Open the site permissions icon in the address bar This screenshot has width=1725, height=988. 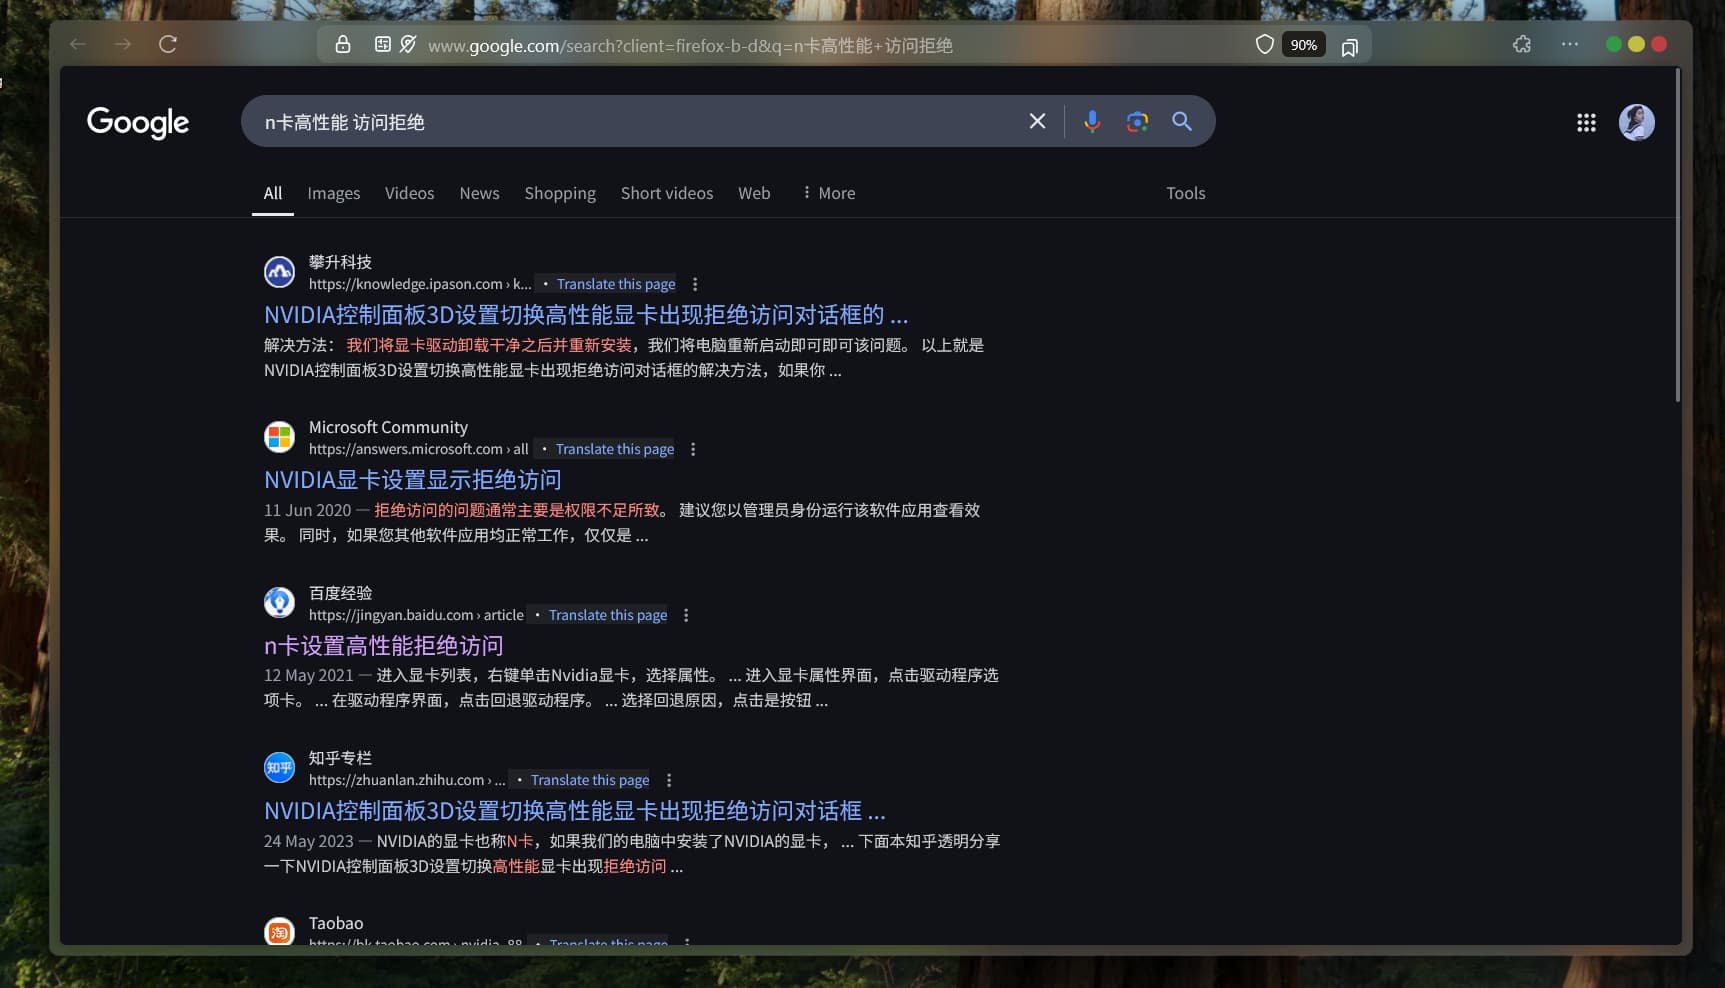click(382, 44)
